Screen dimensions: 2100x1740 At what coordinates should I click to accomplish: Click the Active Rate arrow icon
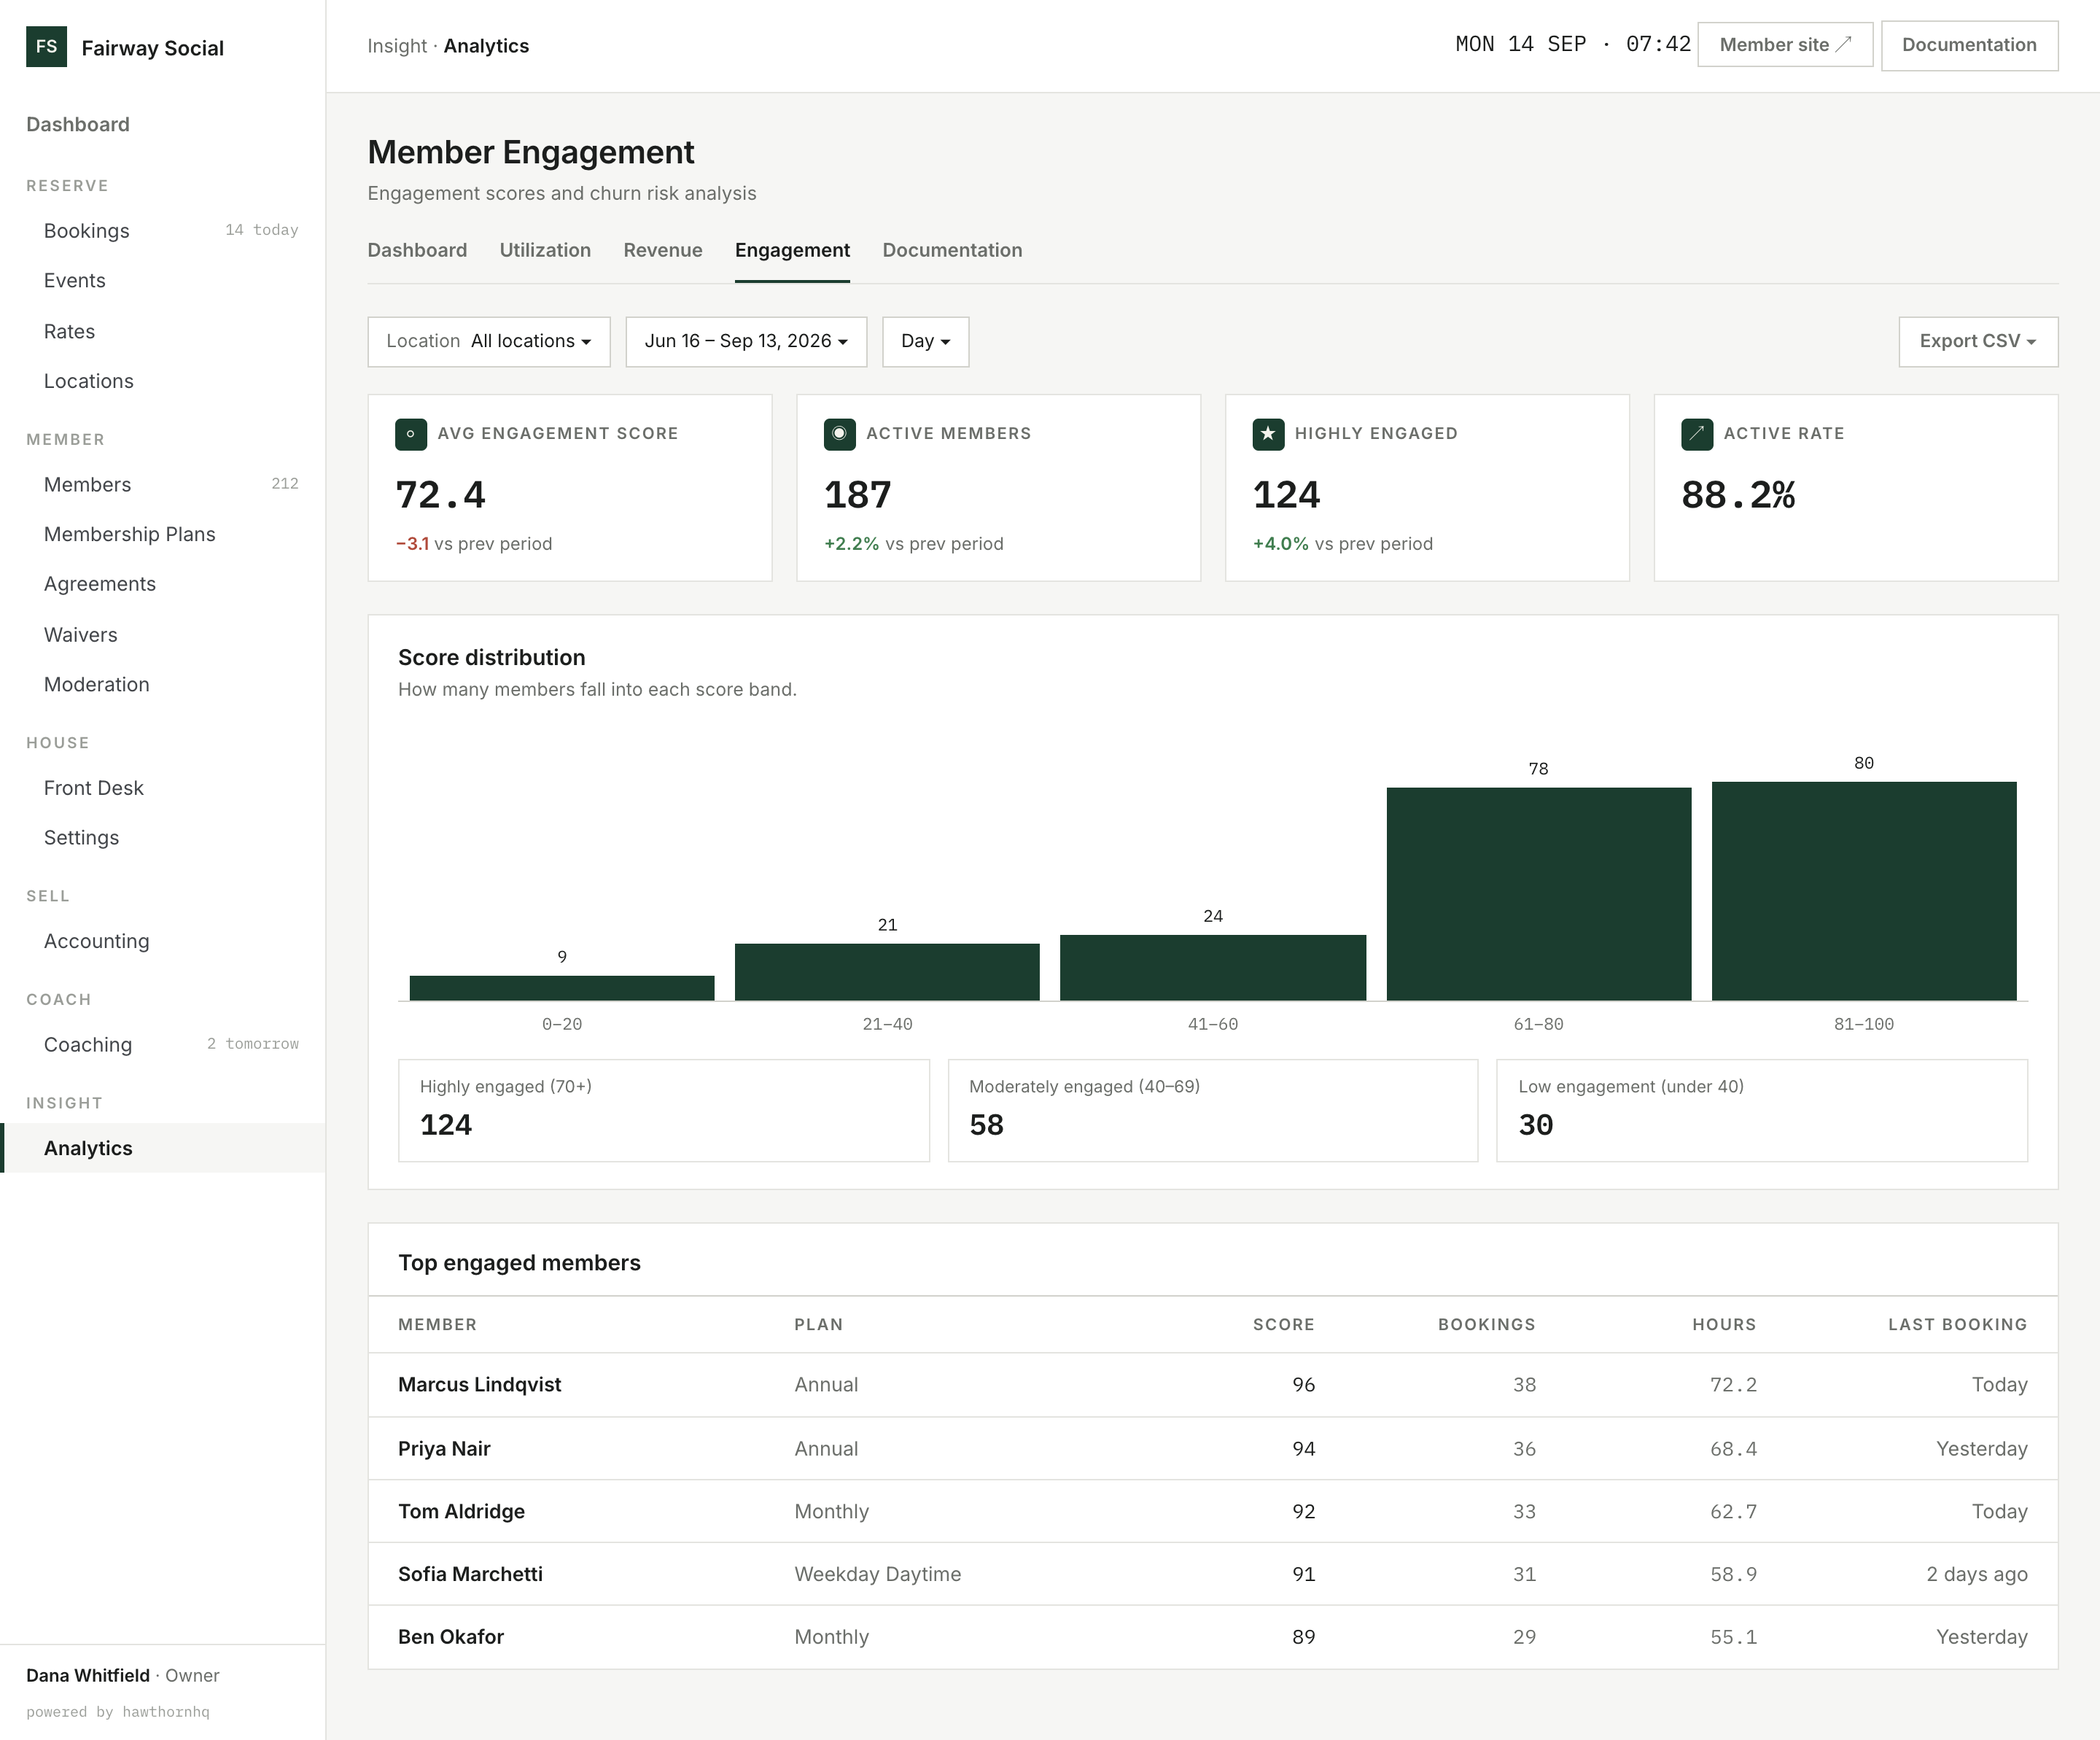click(x=1697, y=434)
